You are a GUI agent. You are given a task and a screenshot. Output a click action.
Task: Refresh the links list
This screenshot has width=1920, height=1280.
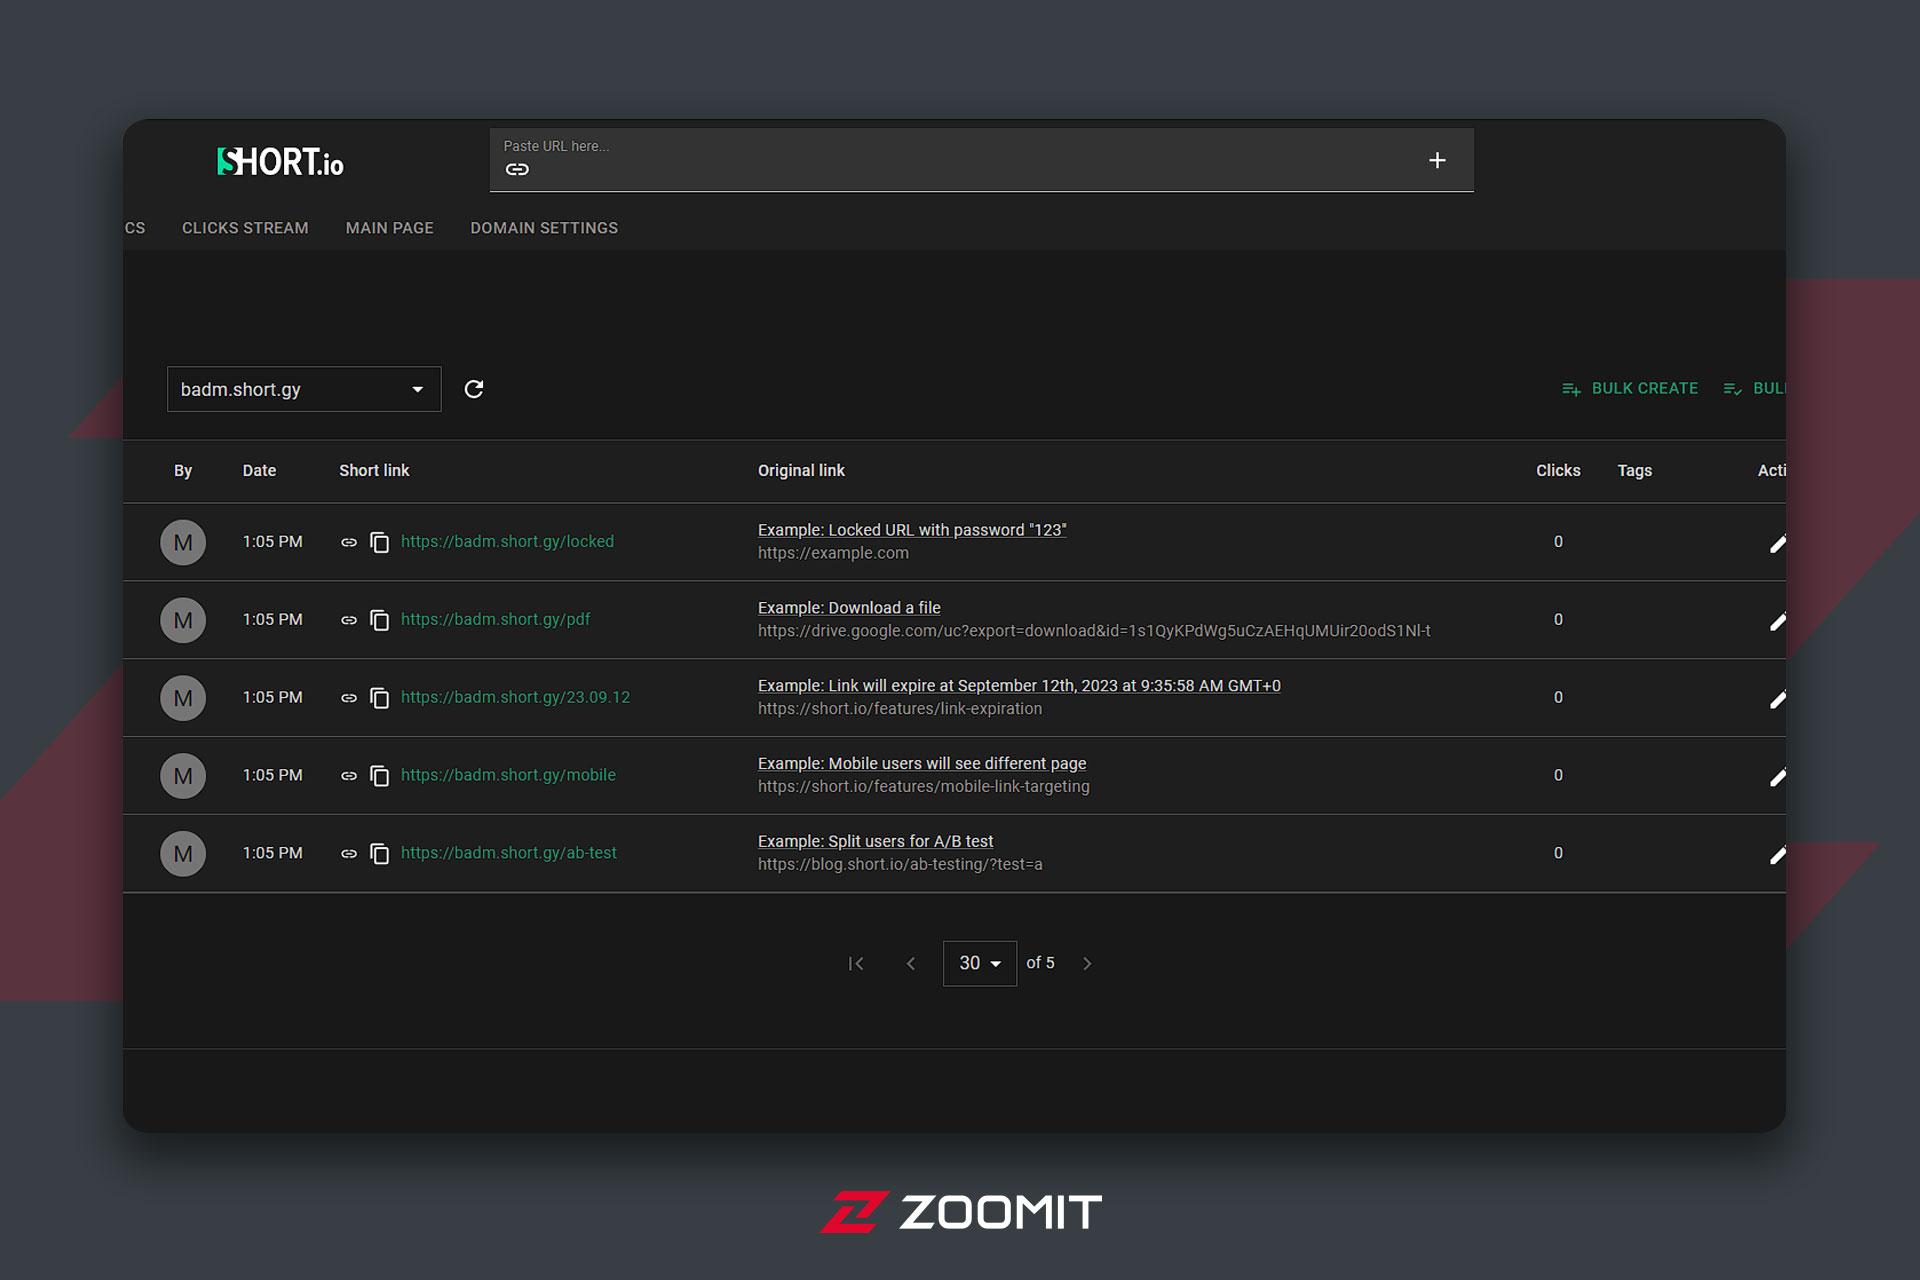tap(474, 389)
